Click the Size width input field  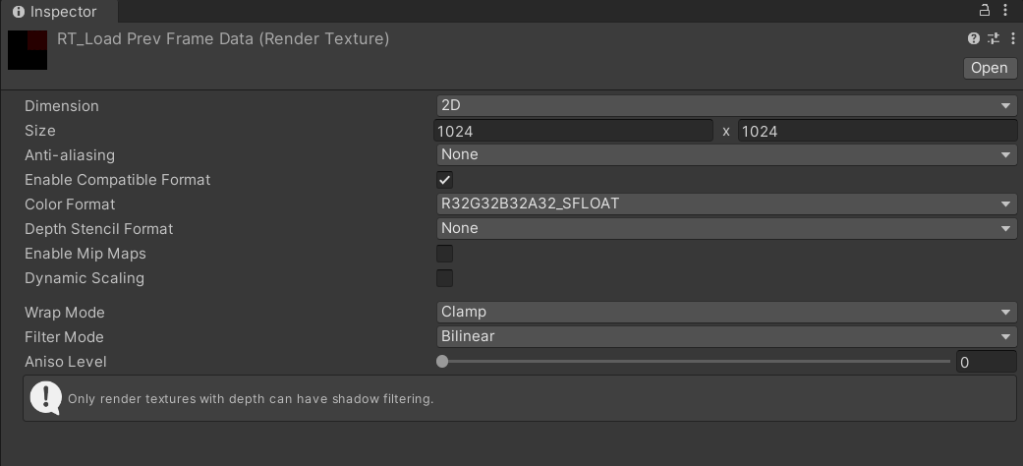573,131
